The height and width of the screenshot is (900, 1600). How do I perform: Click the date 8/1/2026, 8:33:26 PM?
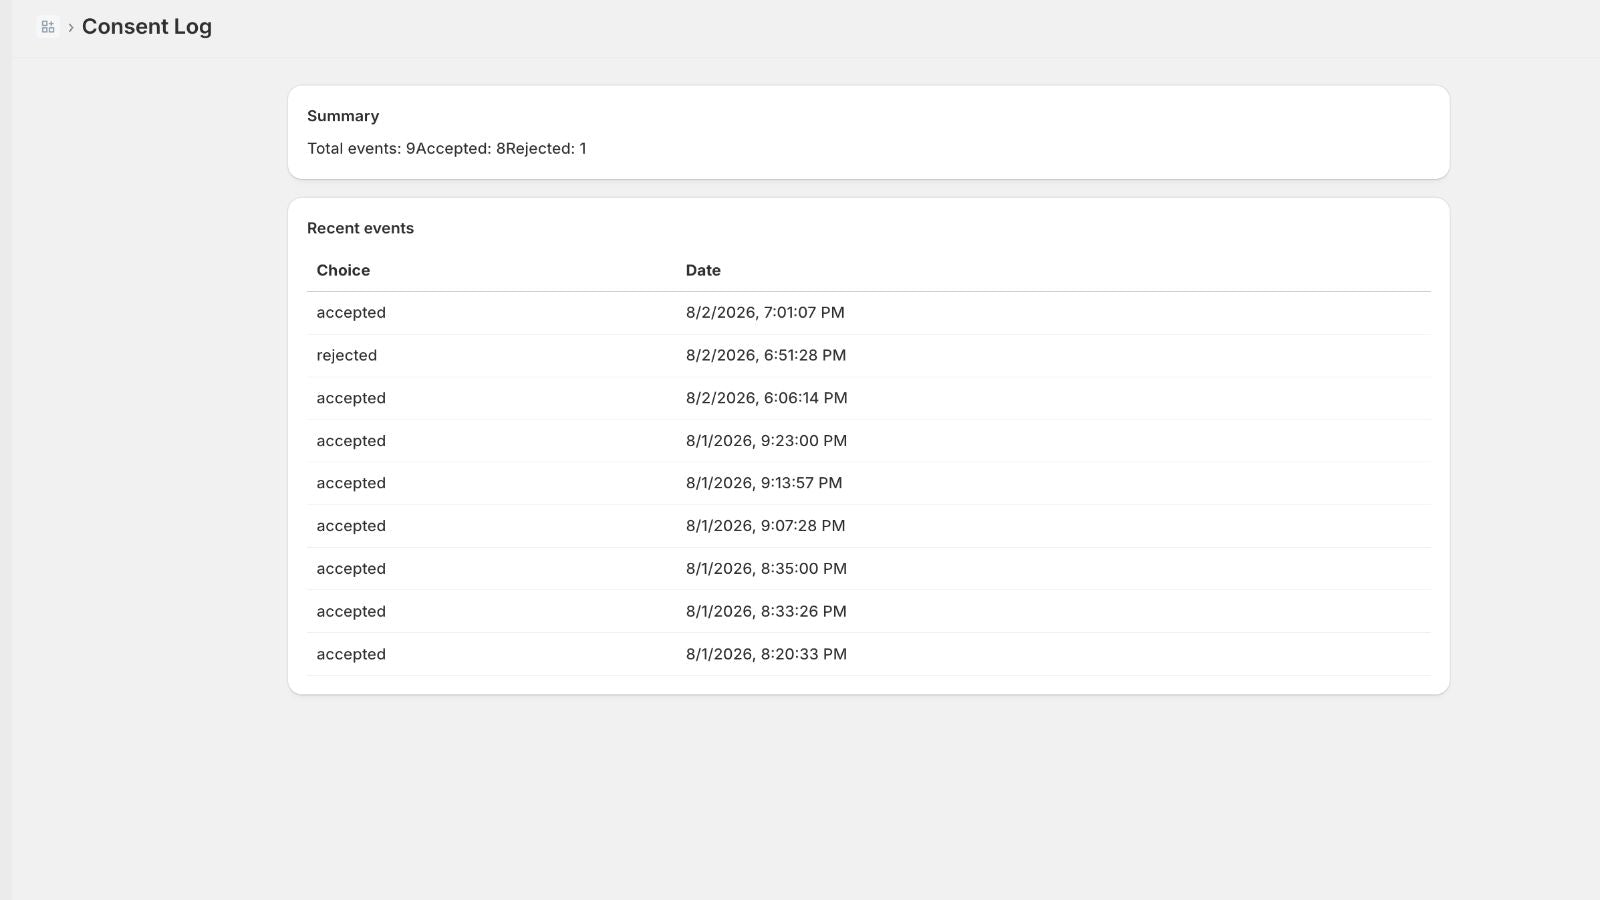[x=766, y=612]
